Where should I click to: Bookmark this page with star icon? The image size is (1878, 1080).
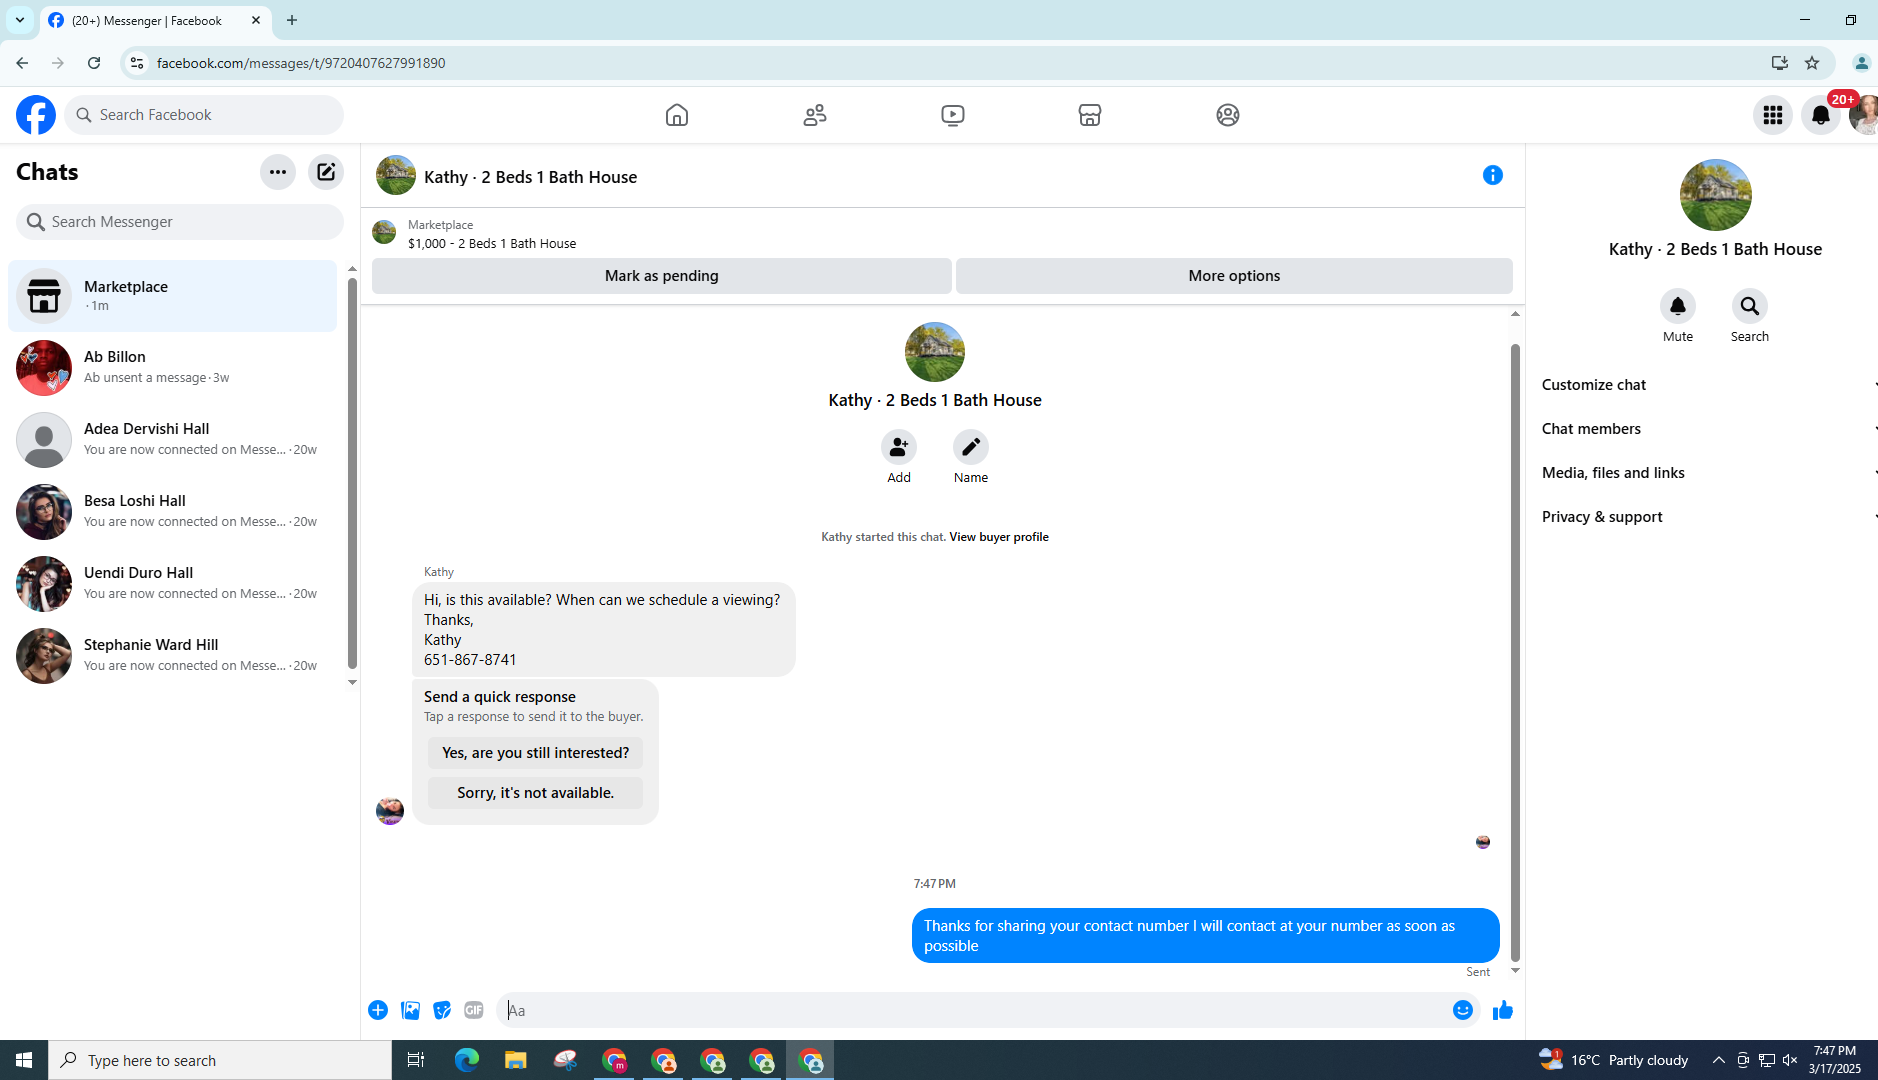1812,63
